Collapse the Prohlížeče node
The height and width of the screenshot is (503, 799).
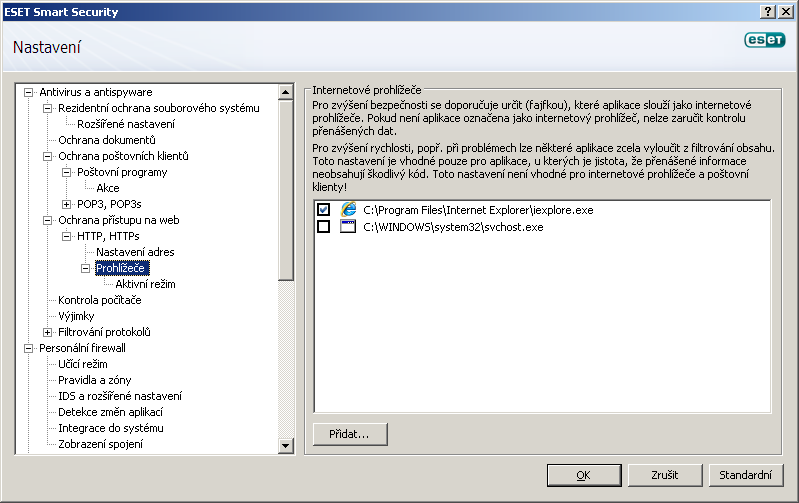pos(86,268)
